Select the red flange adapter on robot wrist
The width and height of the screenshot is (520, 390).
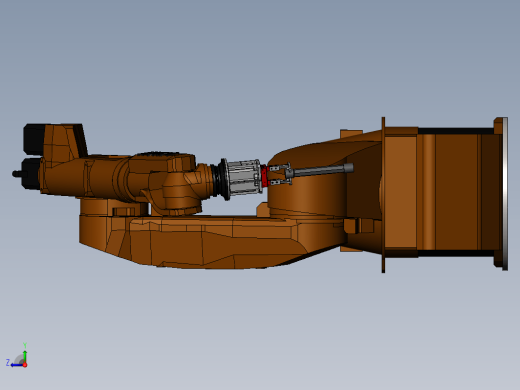click(265, 176)
